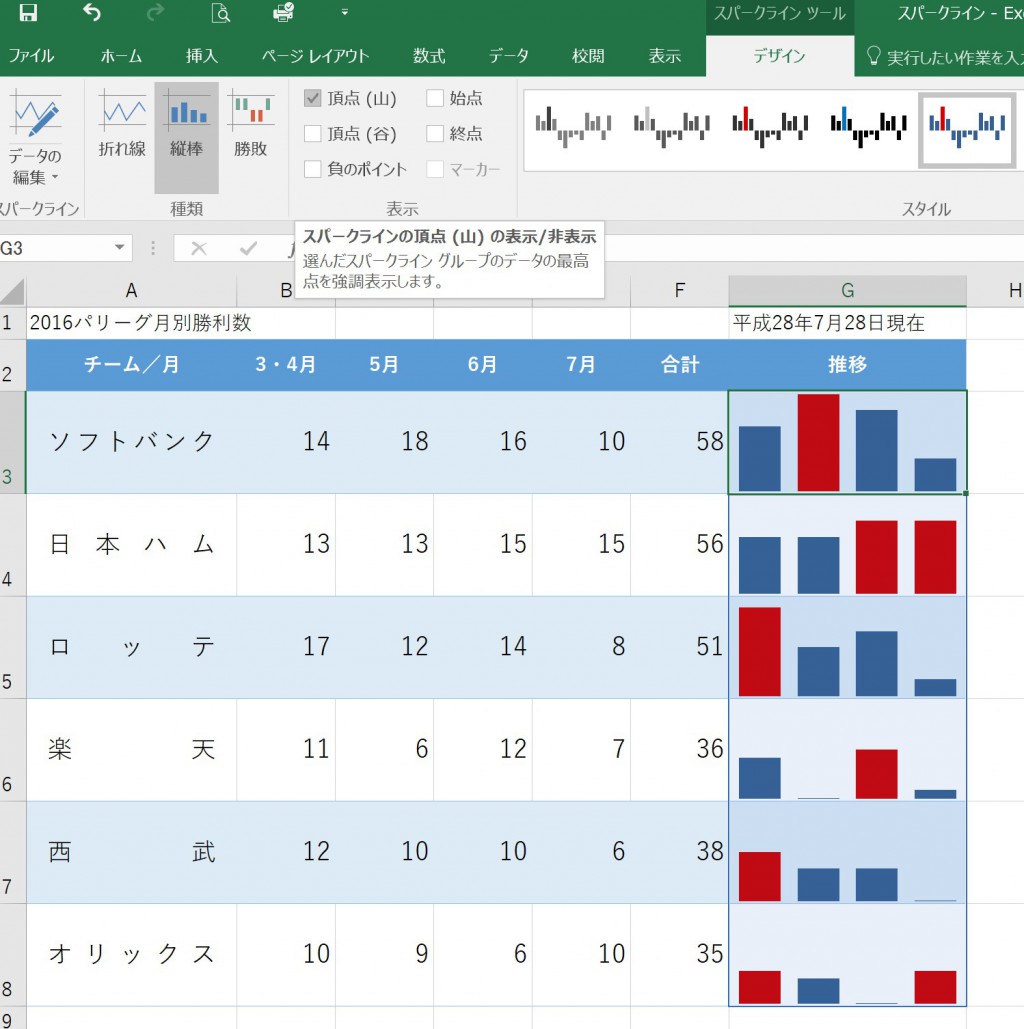
Task: Click the ソフトバンク team cell
Action: [x=131, y=442]
